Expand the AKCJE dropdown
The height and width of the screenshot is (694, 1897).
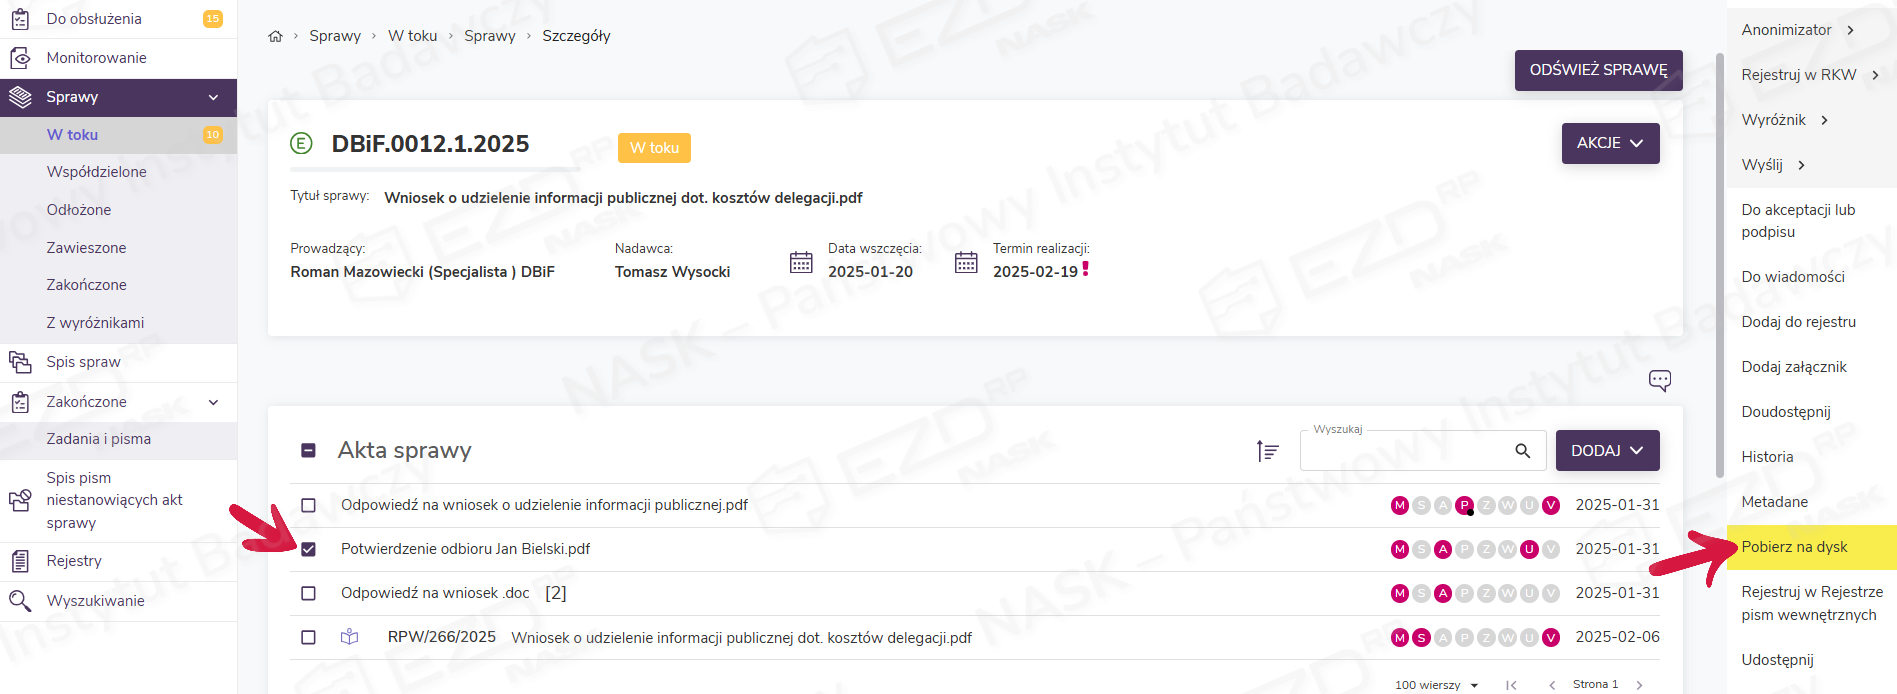(x=1610, y=143)
